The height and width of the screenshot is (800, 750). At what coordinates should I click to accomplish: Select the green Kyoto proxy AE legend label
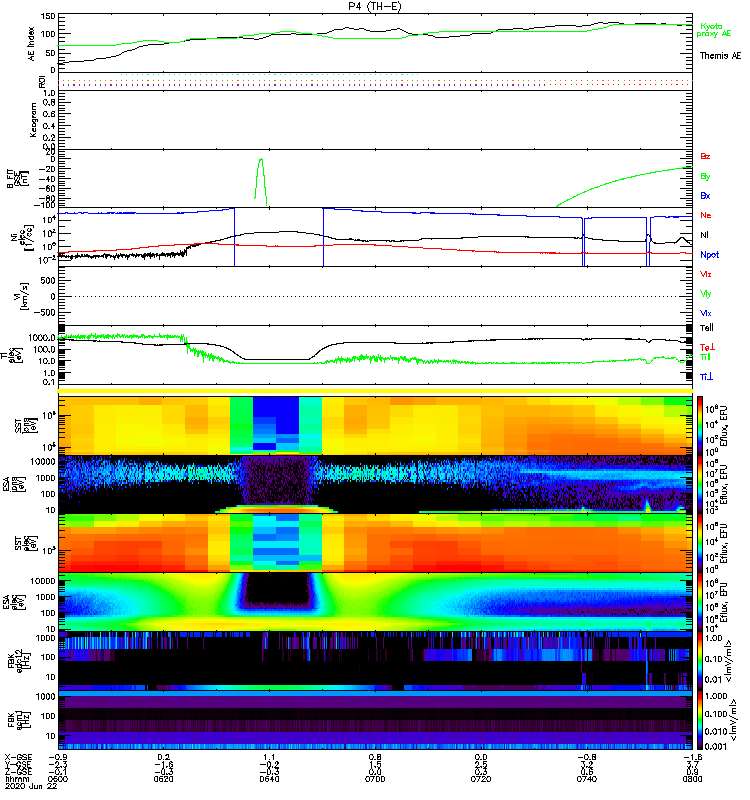click(x=713, y=30)
